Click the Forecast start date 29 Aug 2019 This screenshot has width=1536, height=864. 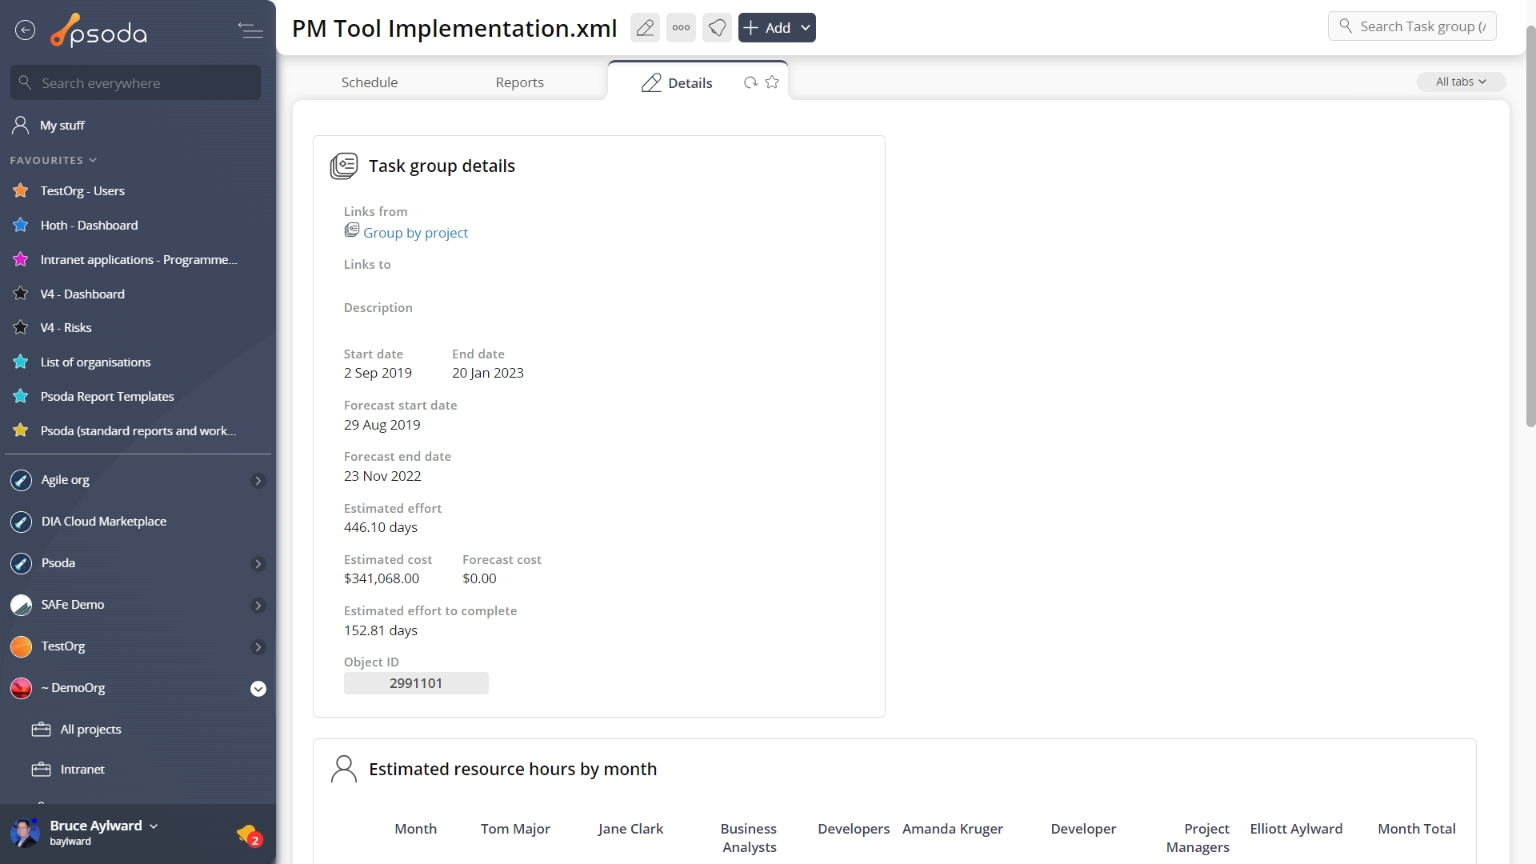[x=382, y=425]
